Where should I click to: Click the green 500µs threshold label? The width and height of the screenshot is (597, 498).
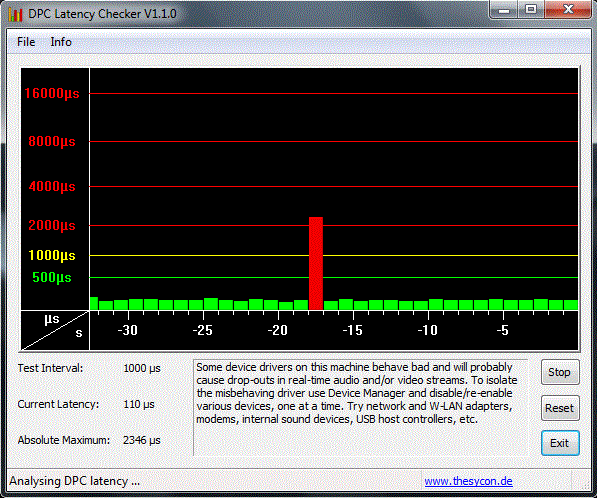52,277
